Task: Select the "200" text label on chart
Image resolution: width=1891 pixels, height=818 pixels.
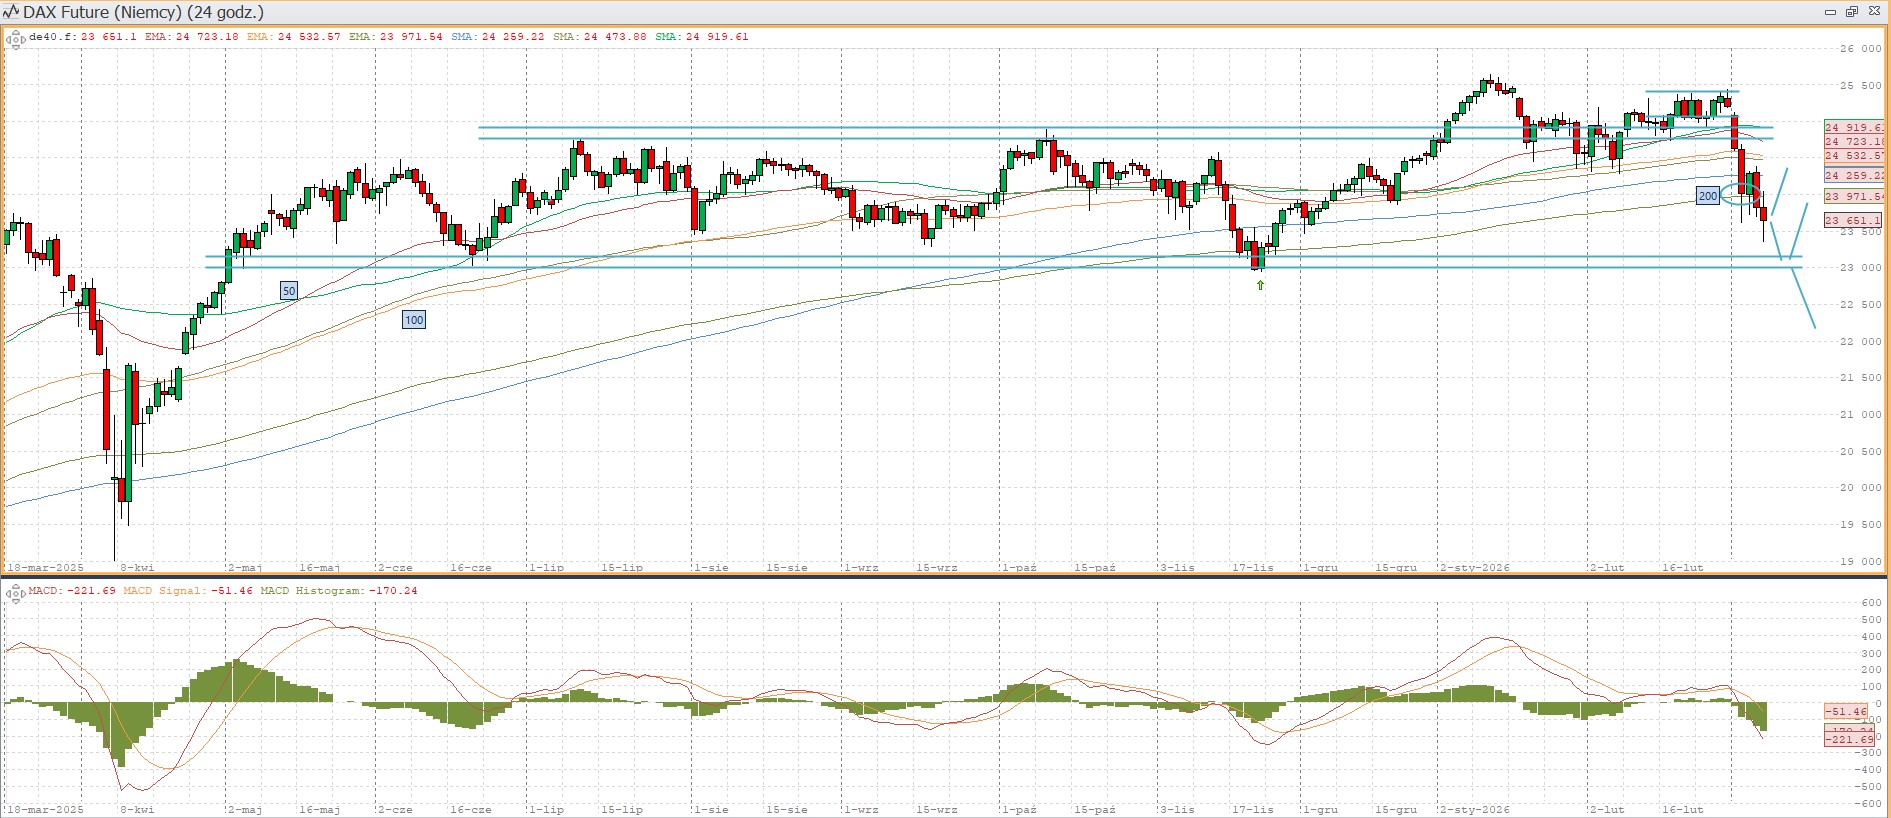Action: click(1708, 196)
